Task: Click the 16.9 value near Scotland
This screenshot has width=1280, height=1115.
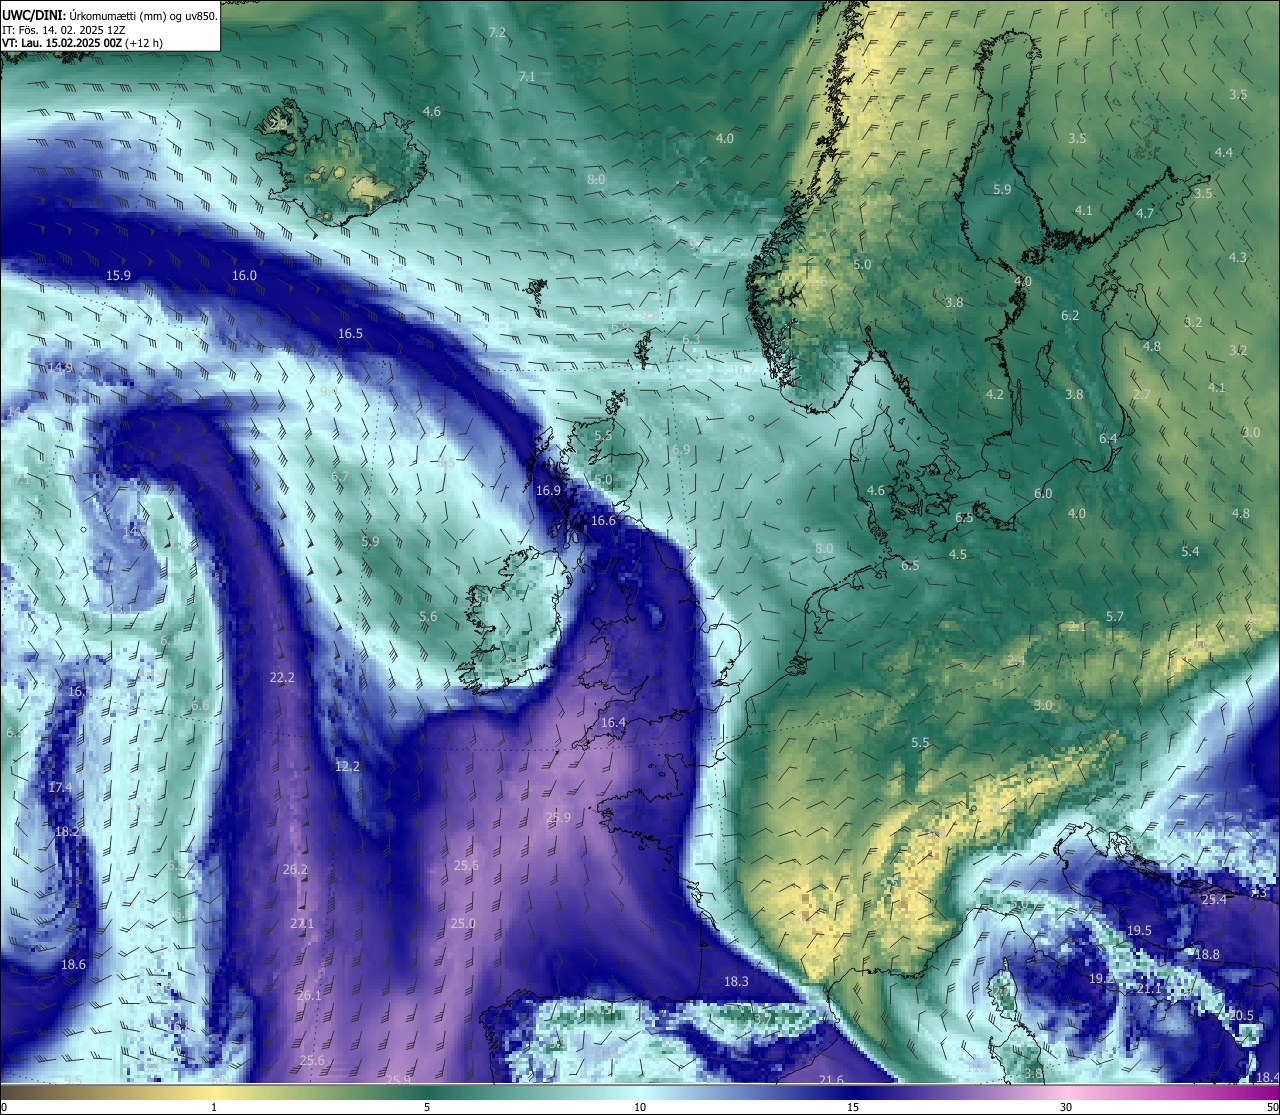Action: pyautogui.click(x=548, y=490)
